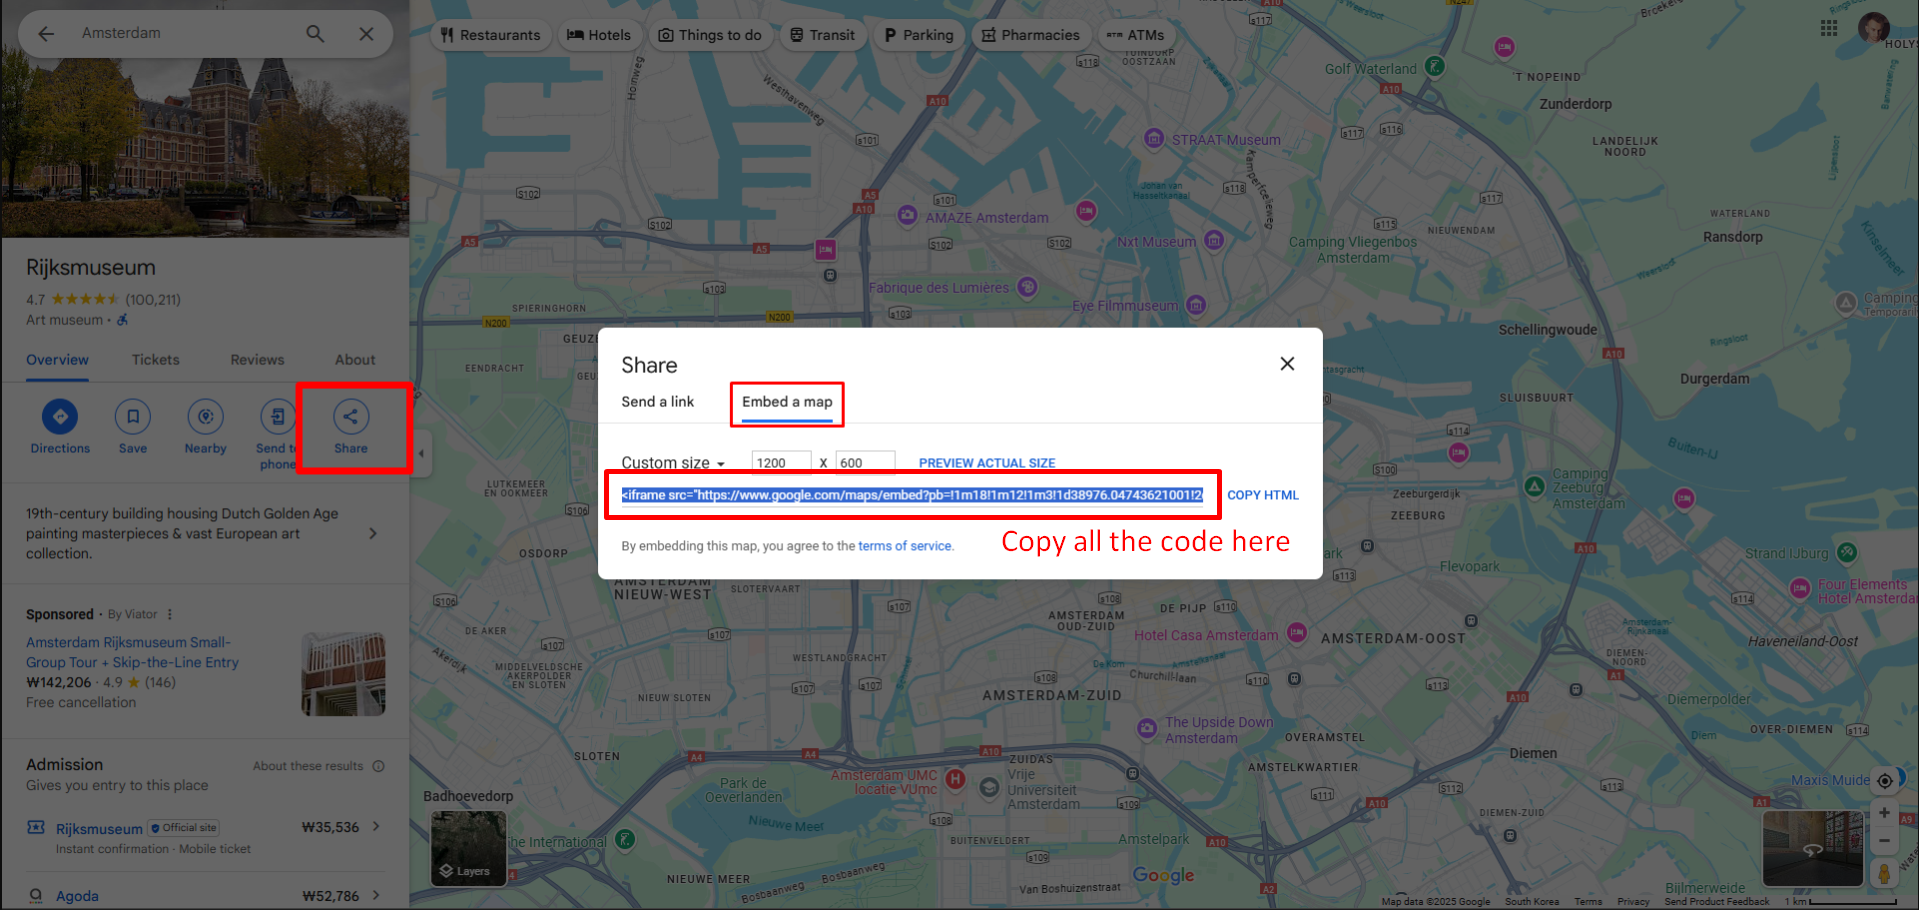Image resolution: width=1919 pixels, height=910 pixels.
Task: Open Street View pegman
Action: [x=1884, y=874]
